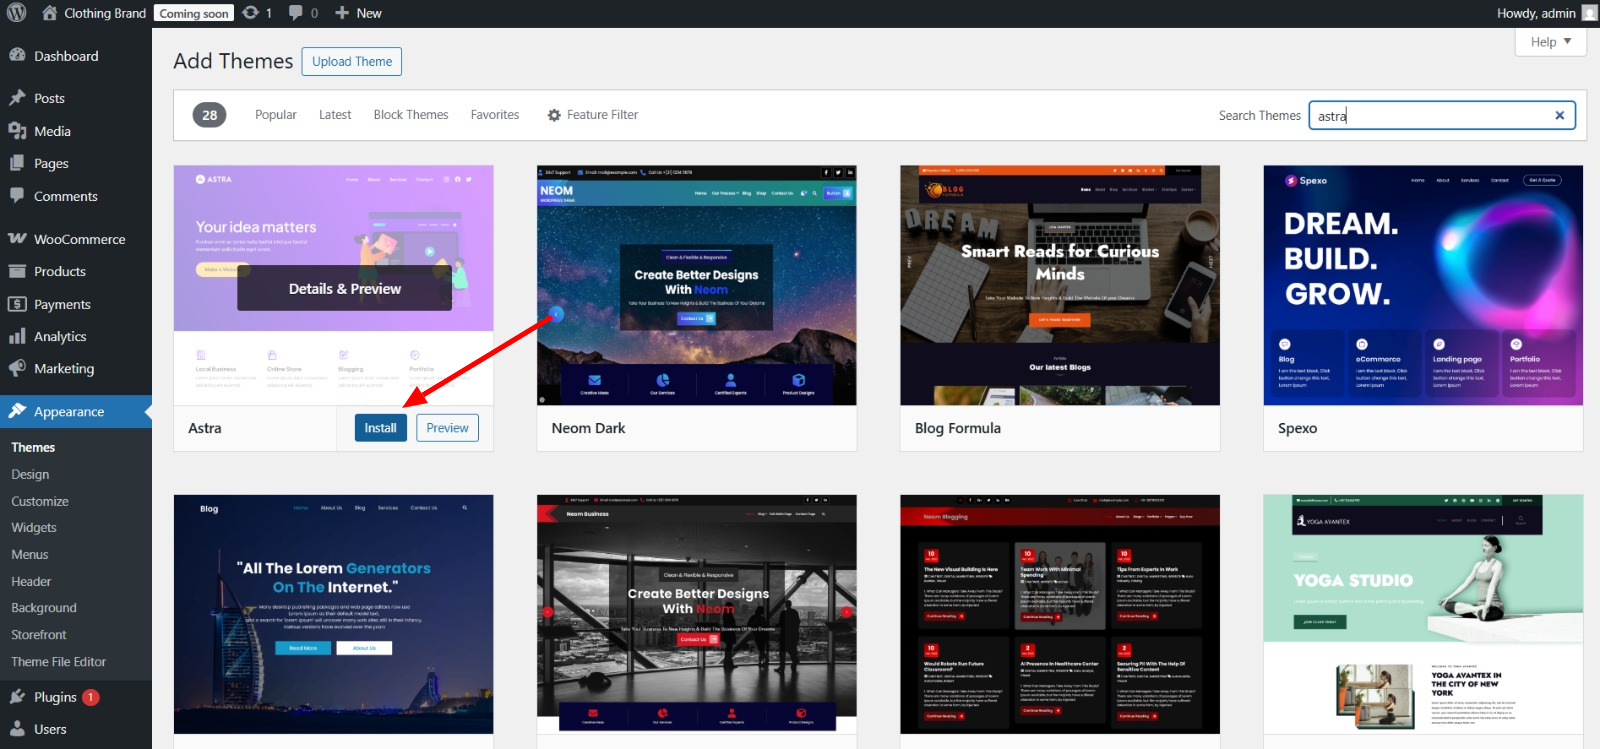
Task: Open the Background submenu item
Action: [x=44, y=607]
